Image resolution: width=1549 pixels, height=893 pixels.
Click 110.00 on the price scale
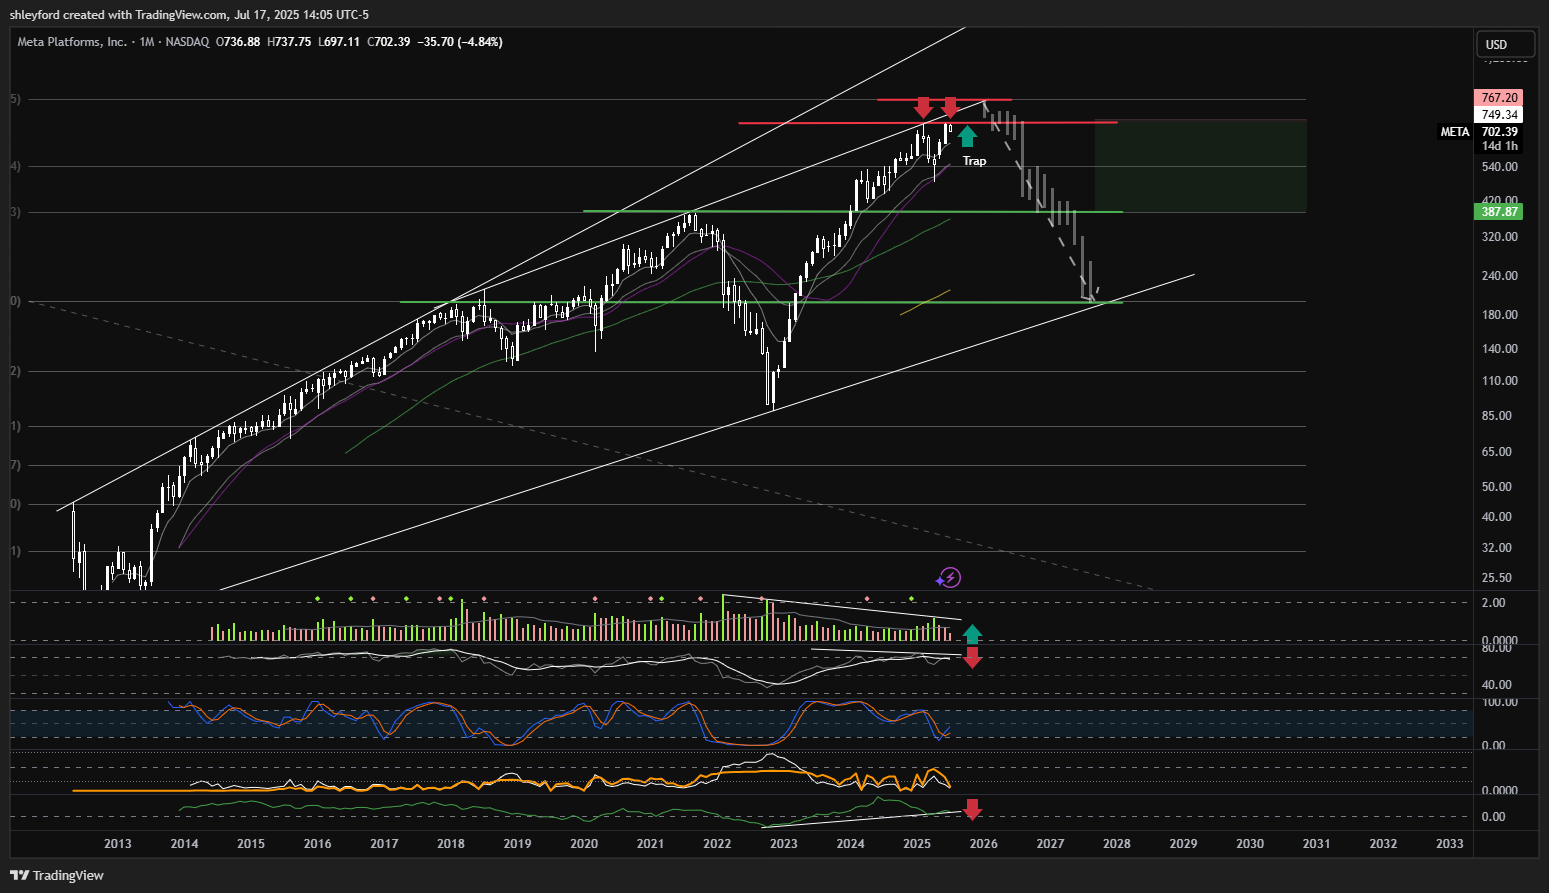pos(1500,381)
